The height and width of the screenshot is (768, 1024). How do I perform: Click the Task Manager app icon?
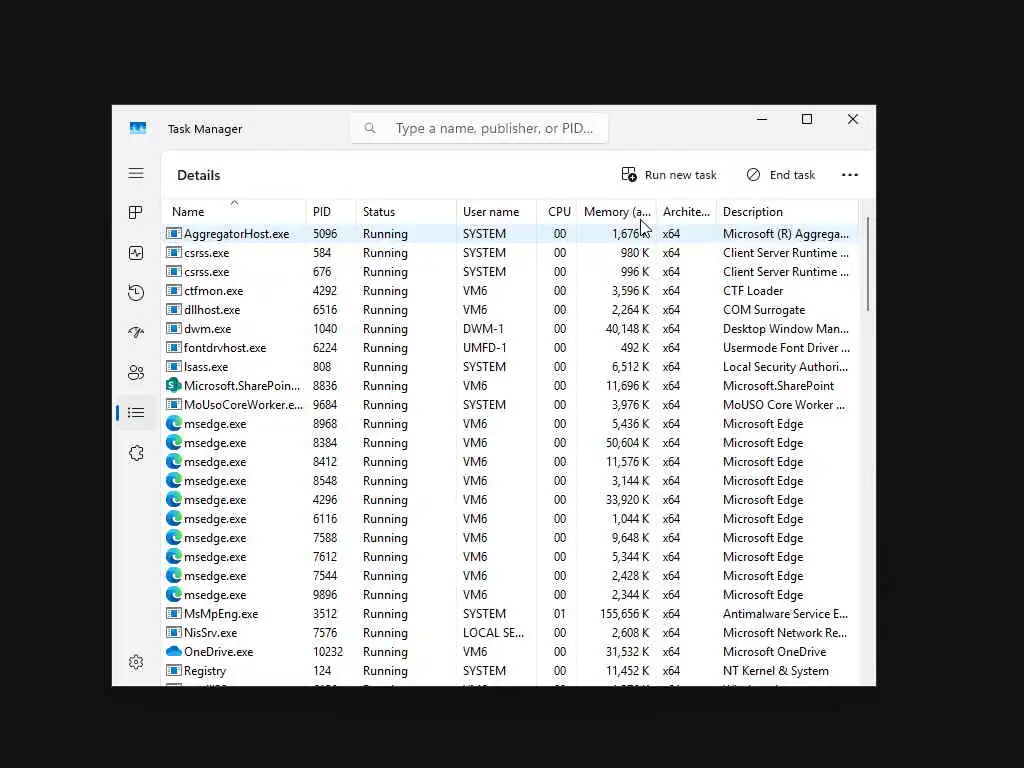(x=138, y=128)
